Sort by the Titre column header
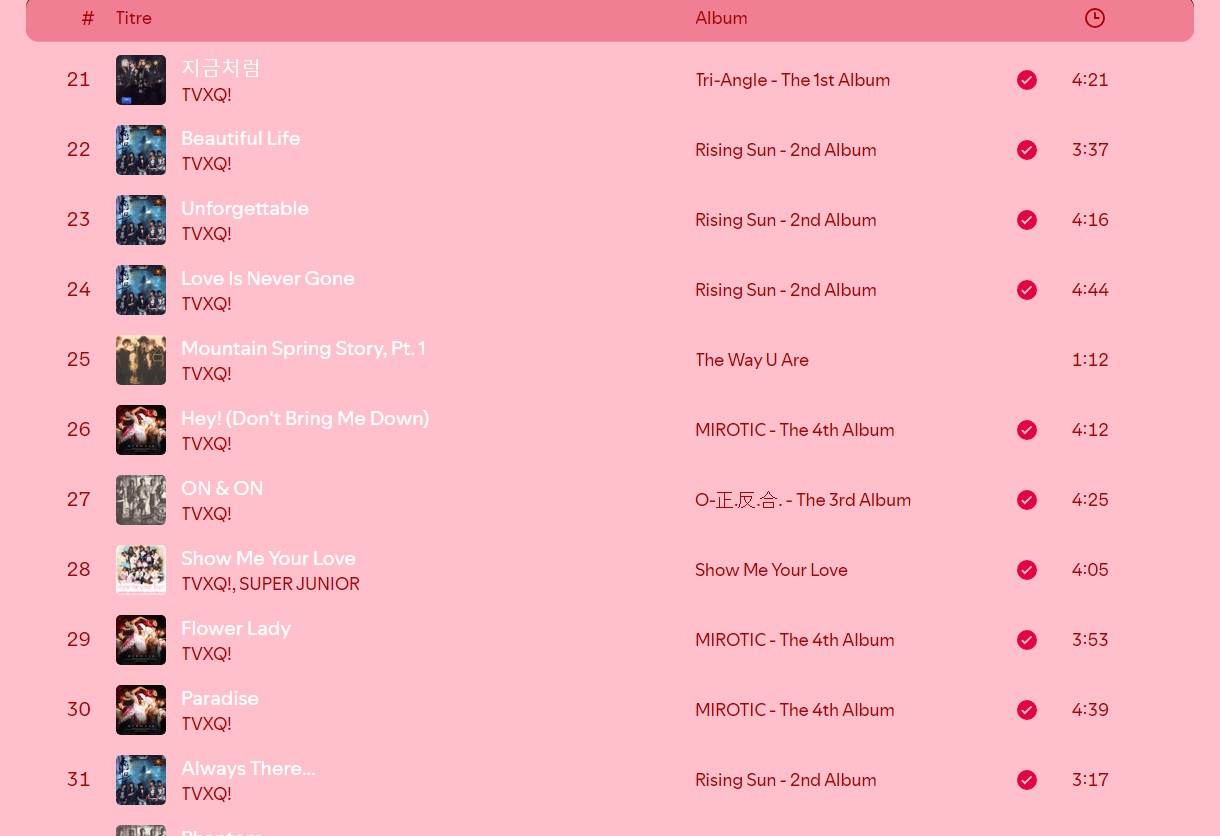The height and width of the screenshot is (836, 1220). coord(134,18)
